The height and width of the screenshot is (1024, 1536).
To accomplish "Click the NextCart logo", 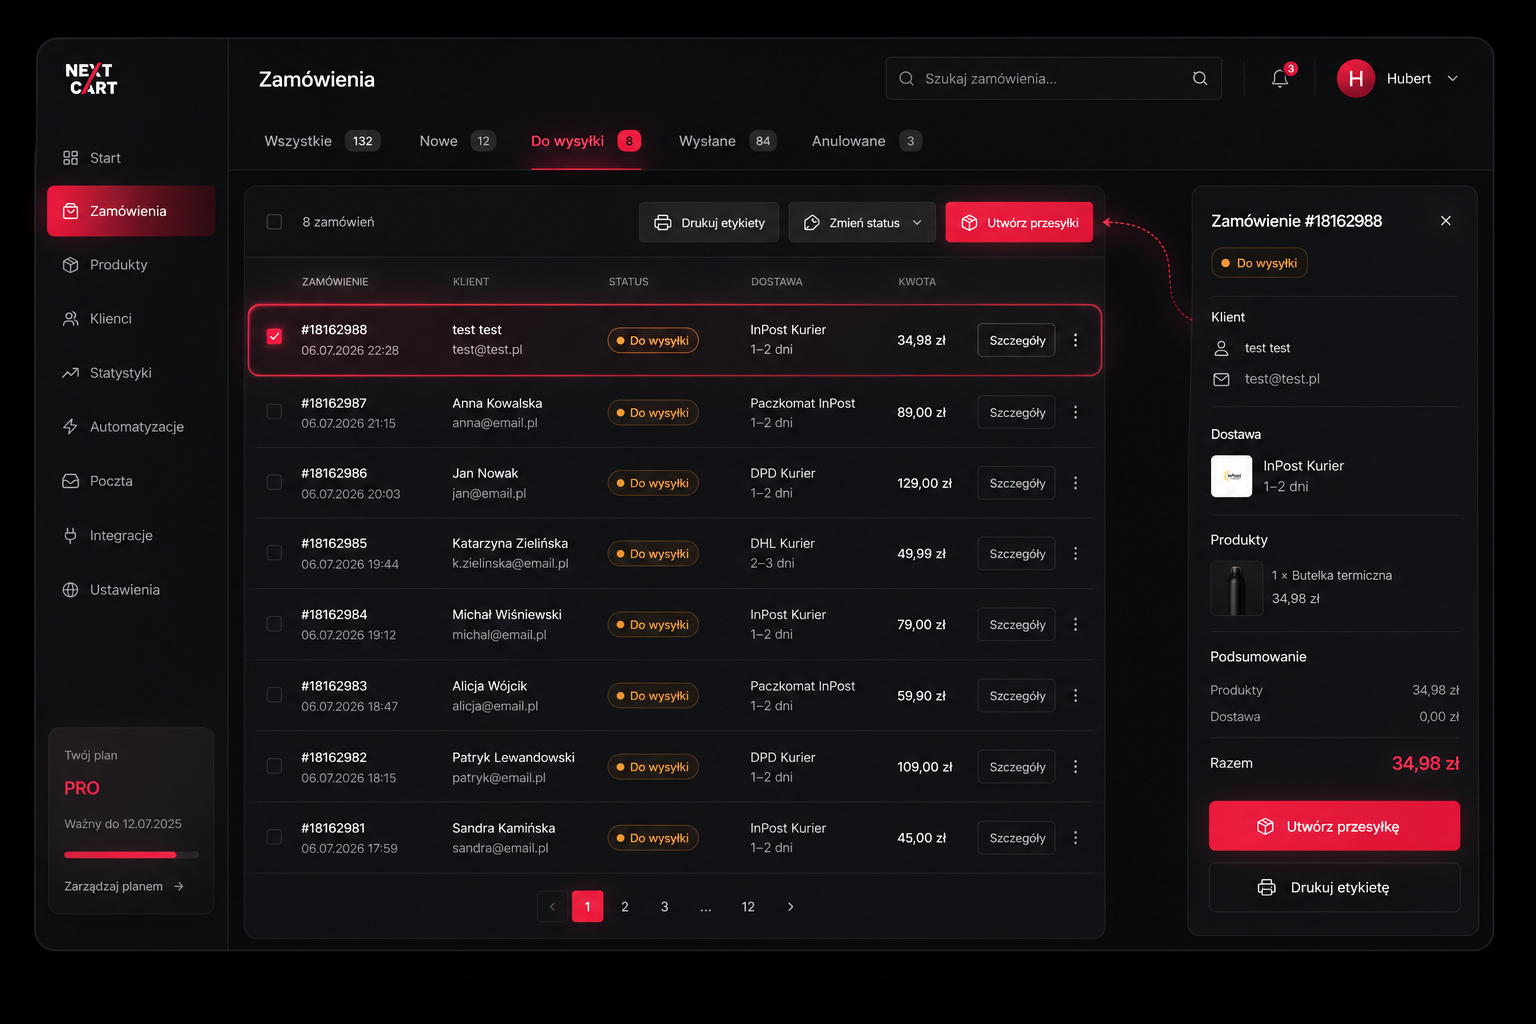I will tap(91, 79).
